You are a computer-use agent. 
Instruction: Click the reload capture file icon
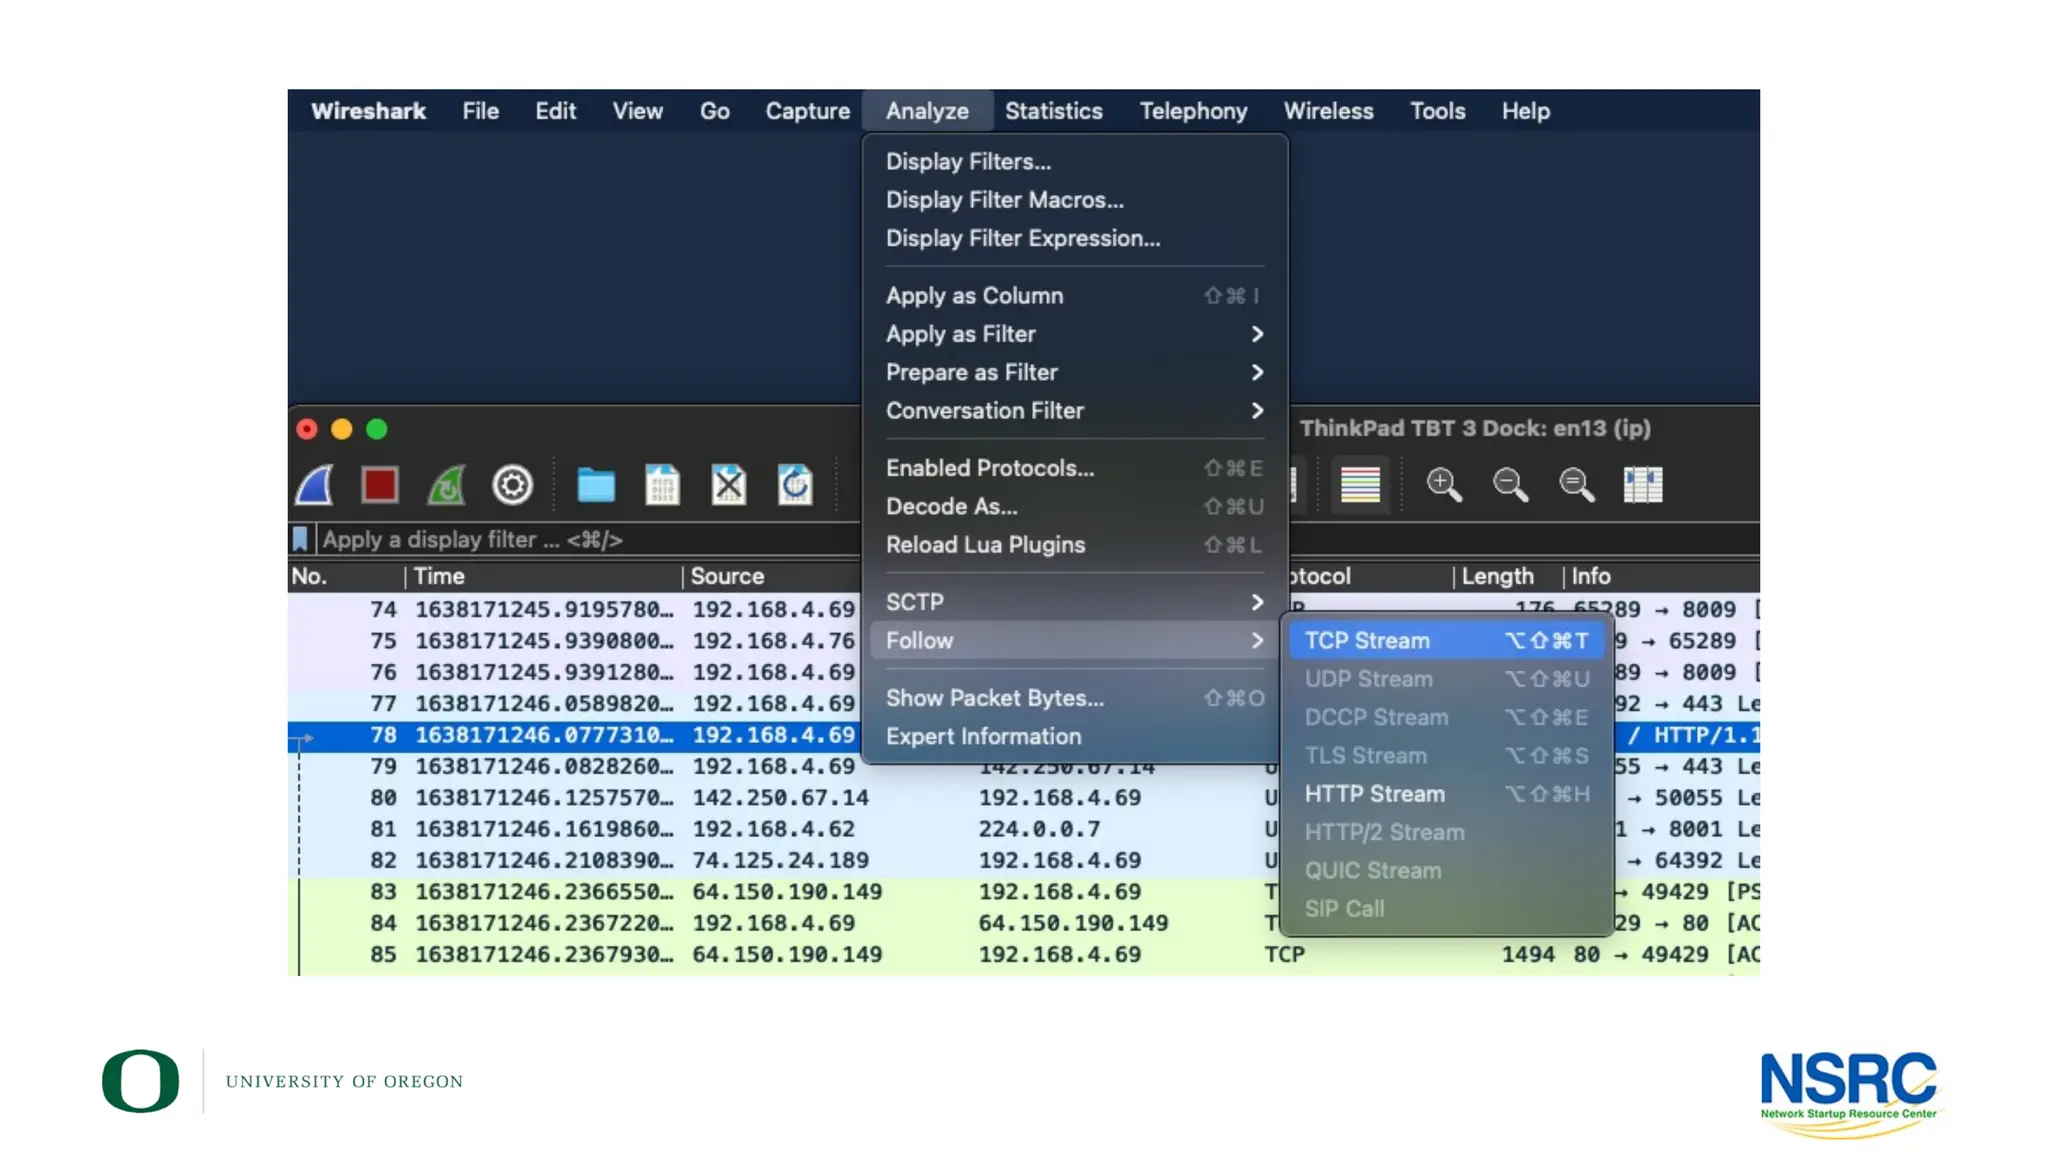tap(795, 485)
